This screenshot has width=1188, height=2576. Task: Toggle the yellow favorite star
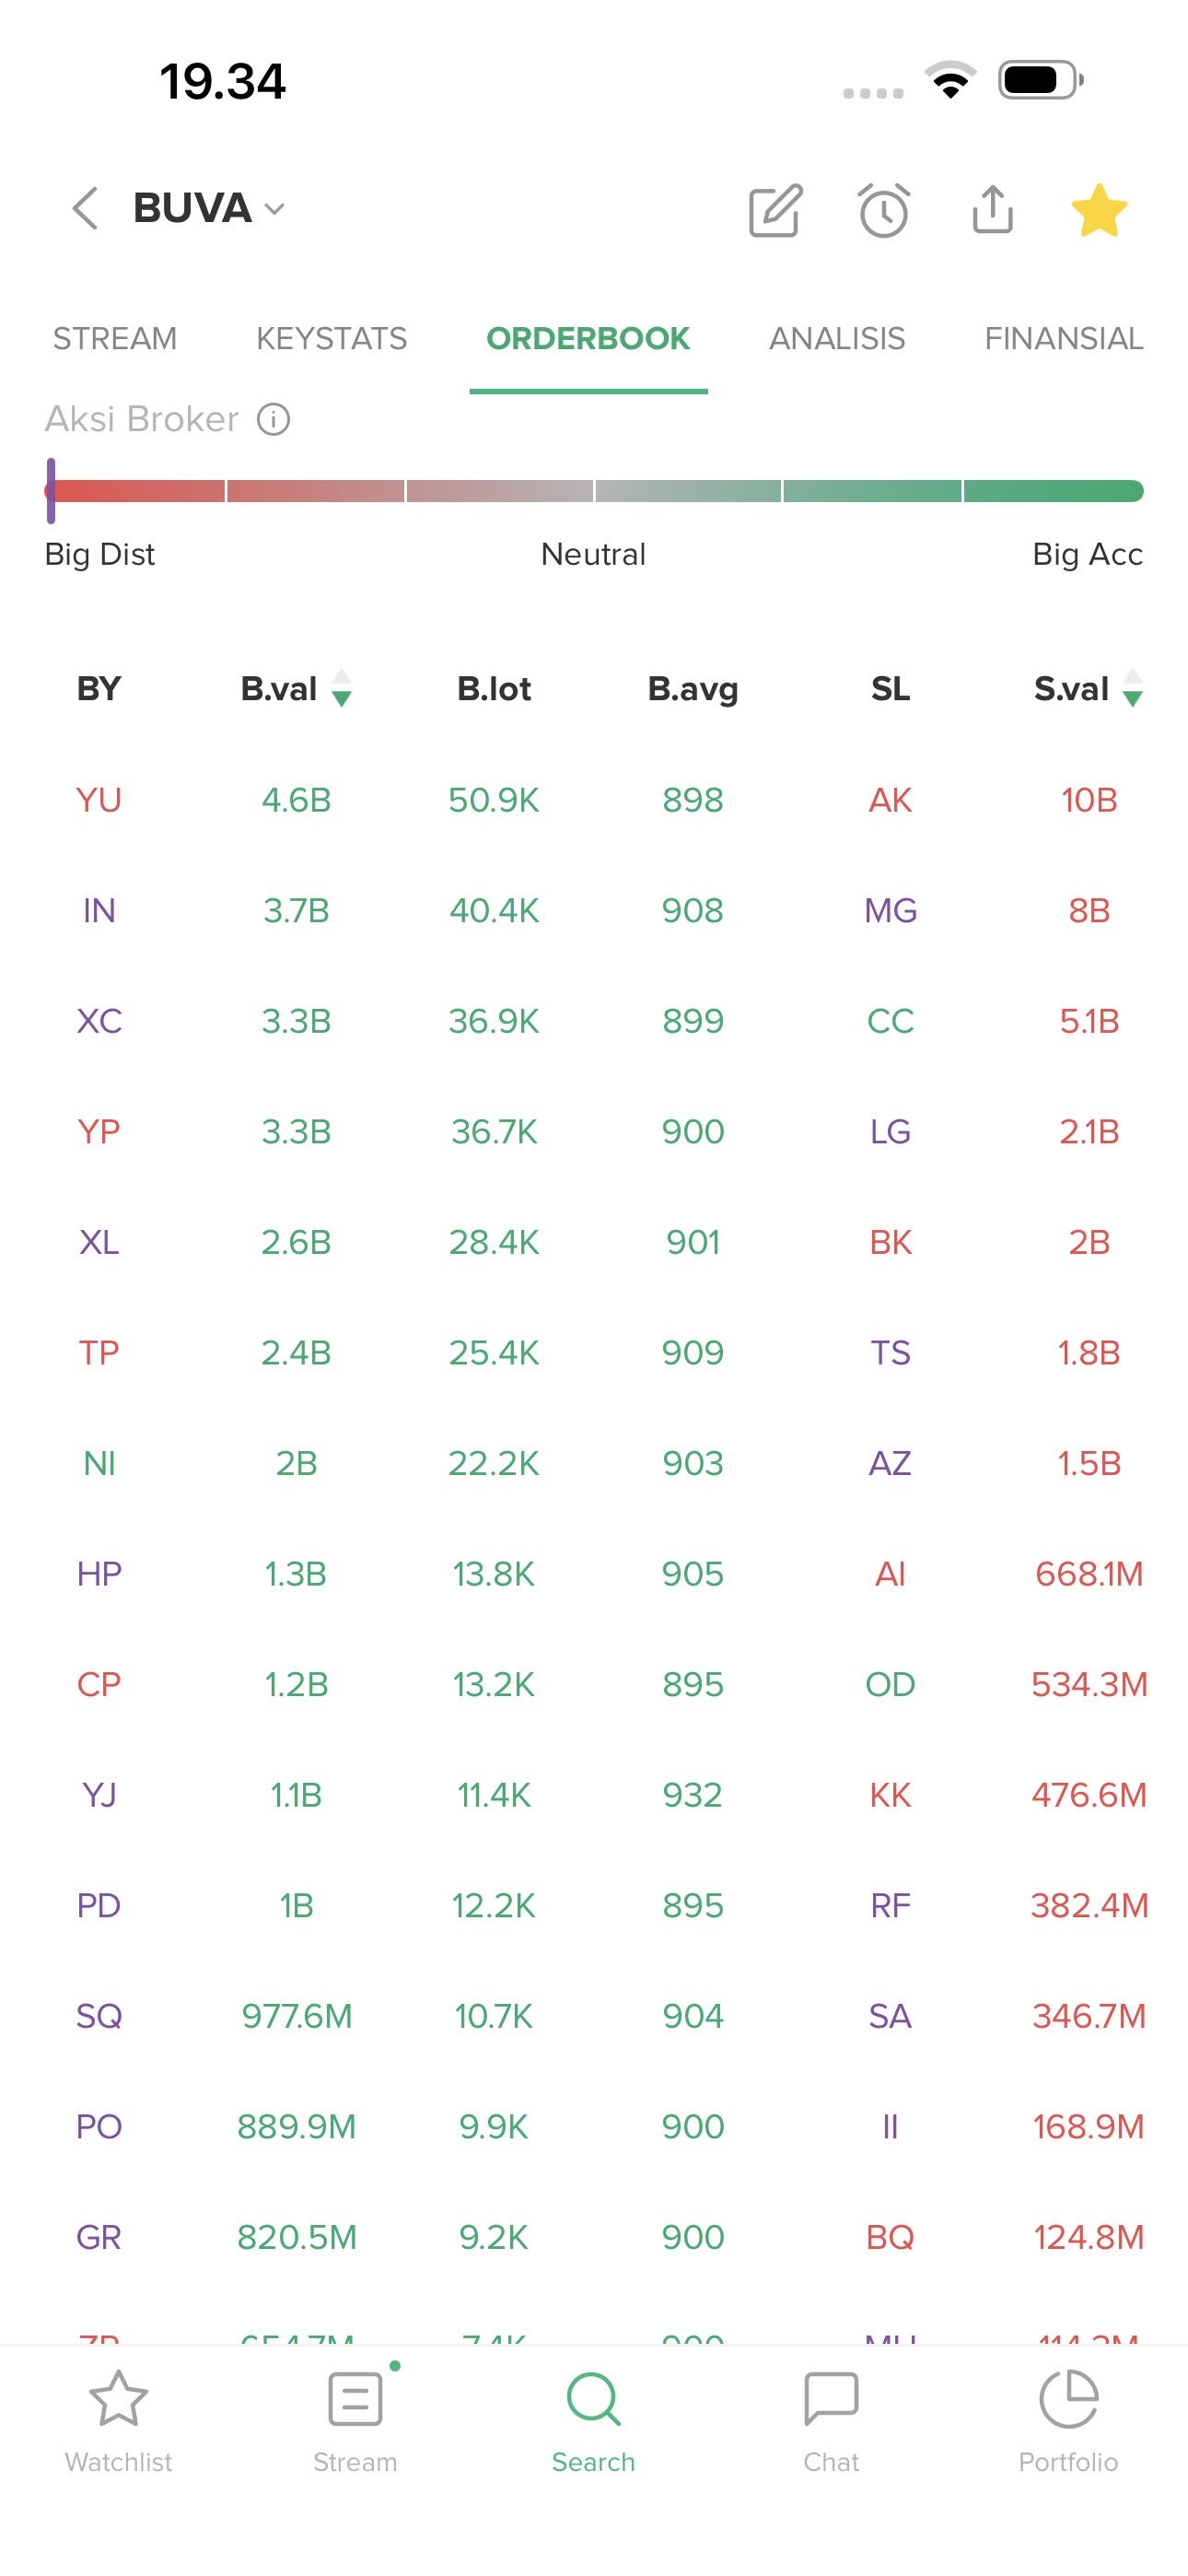(x=1099, y=210)
